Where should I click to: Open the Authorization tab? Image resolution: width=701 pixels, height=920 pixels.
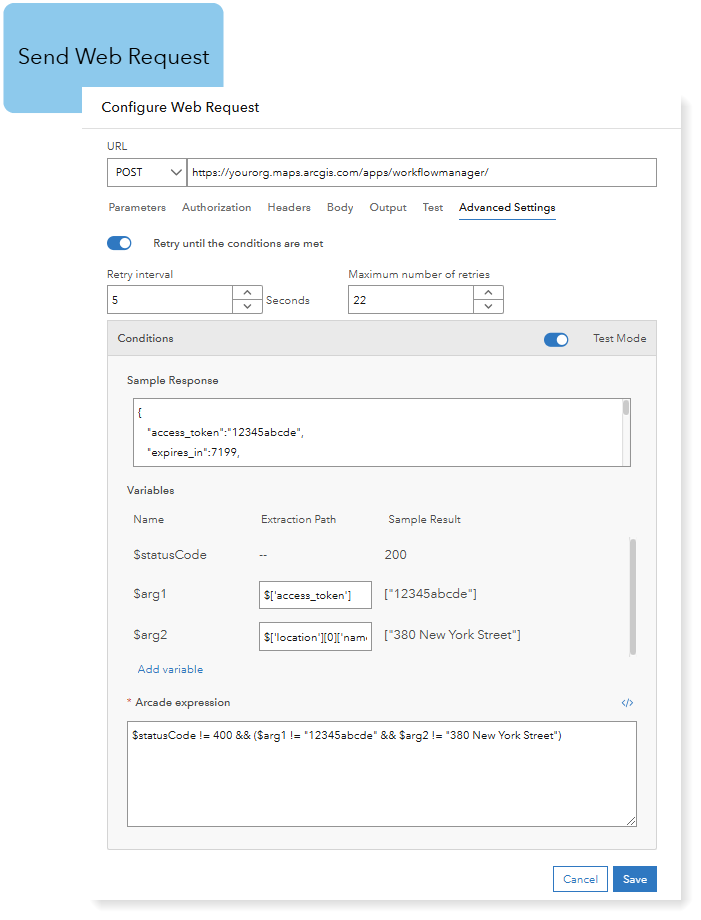coord(216,208)
